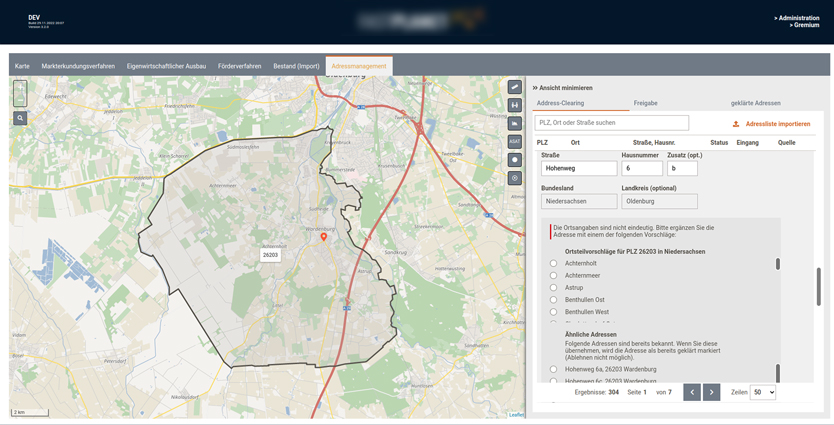The width and height of the screenshot is (834, 425).
Task: Choose the Astrup district radio button
Action: pyautogui.click(x=554, y=288)
